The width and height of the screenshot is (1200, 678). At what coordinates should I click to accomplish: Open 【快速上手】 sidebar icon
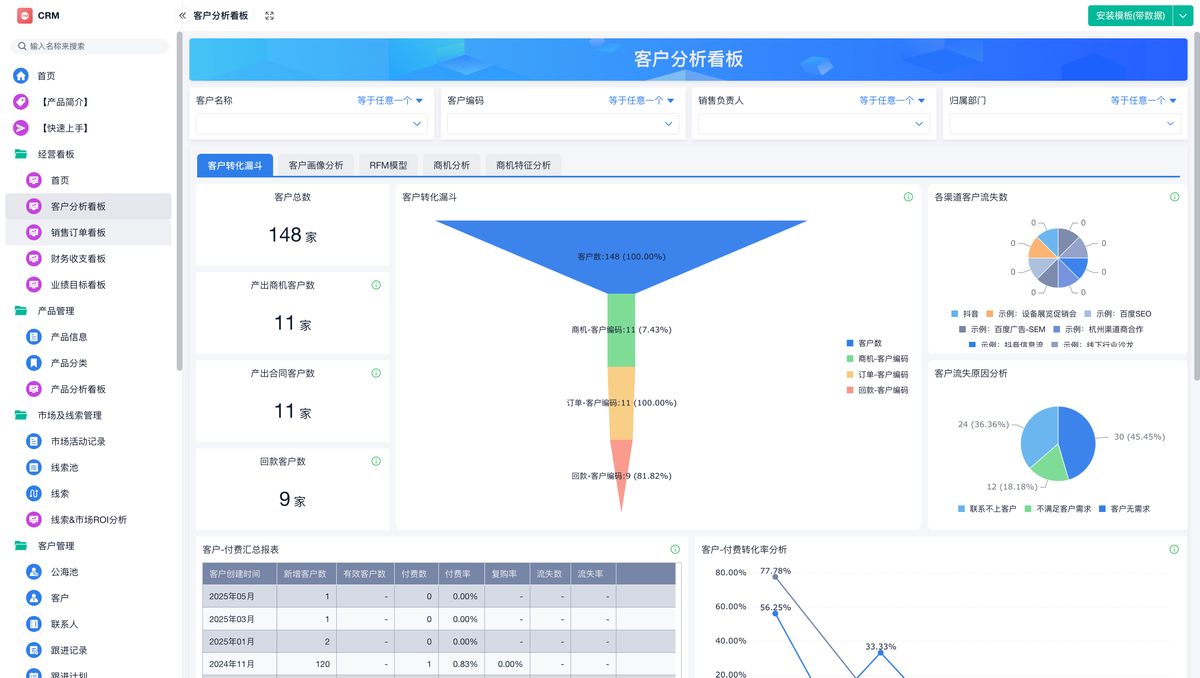point(21,128)
